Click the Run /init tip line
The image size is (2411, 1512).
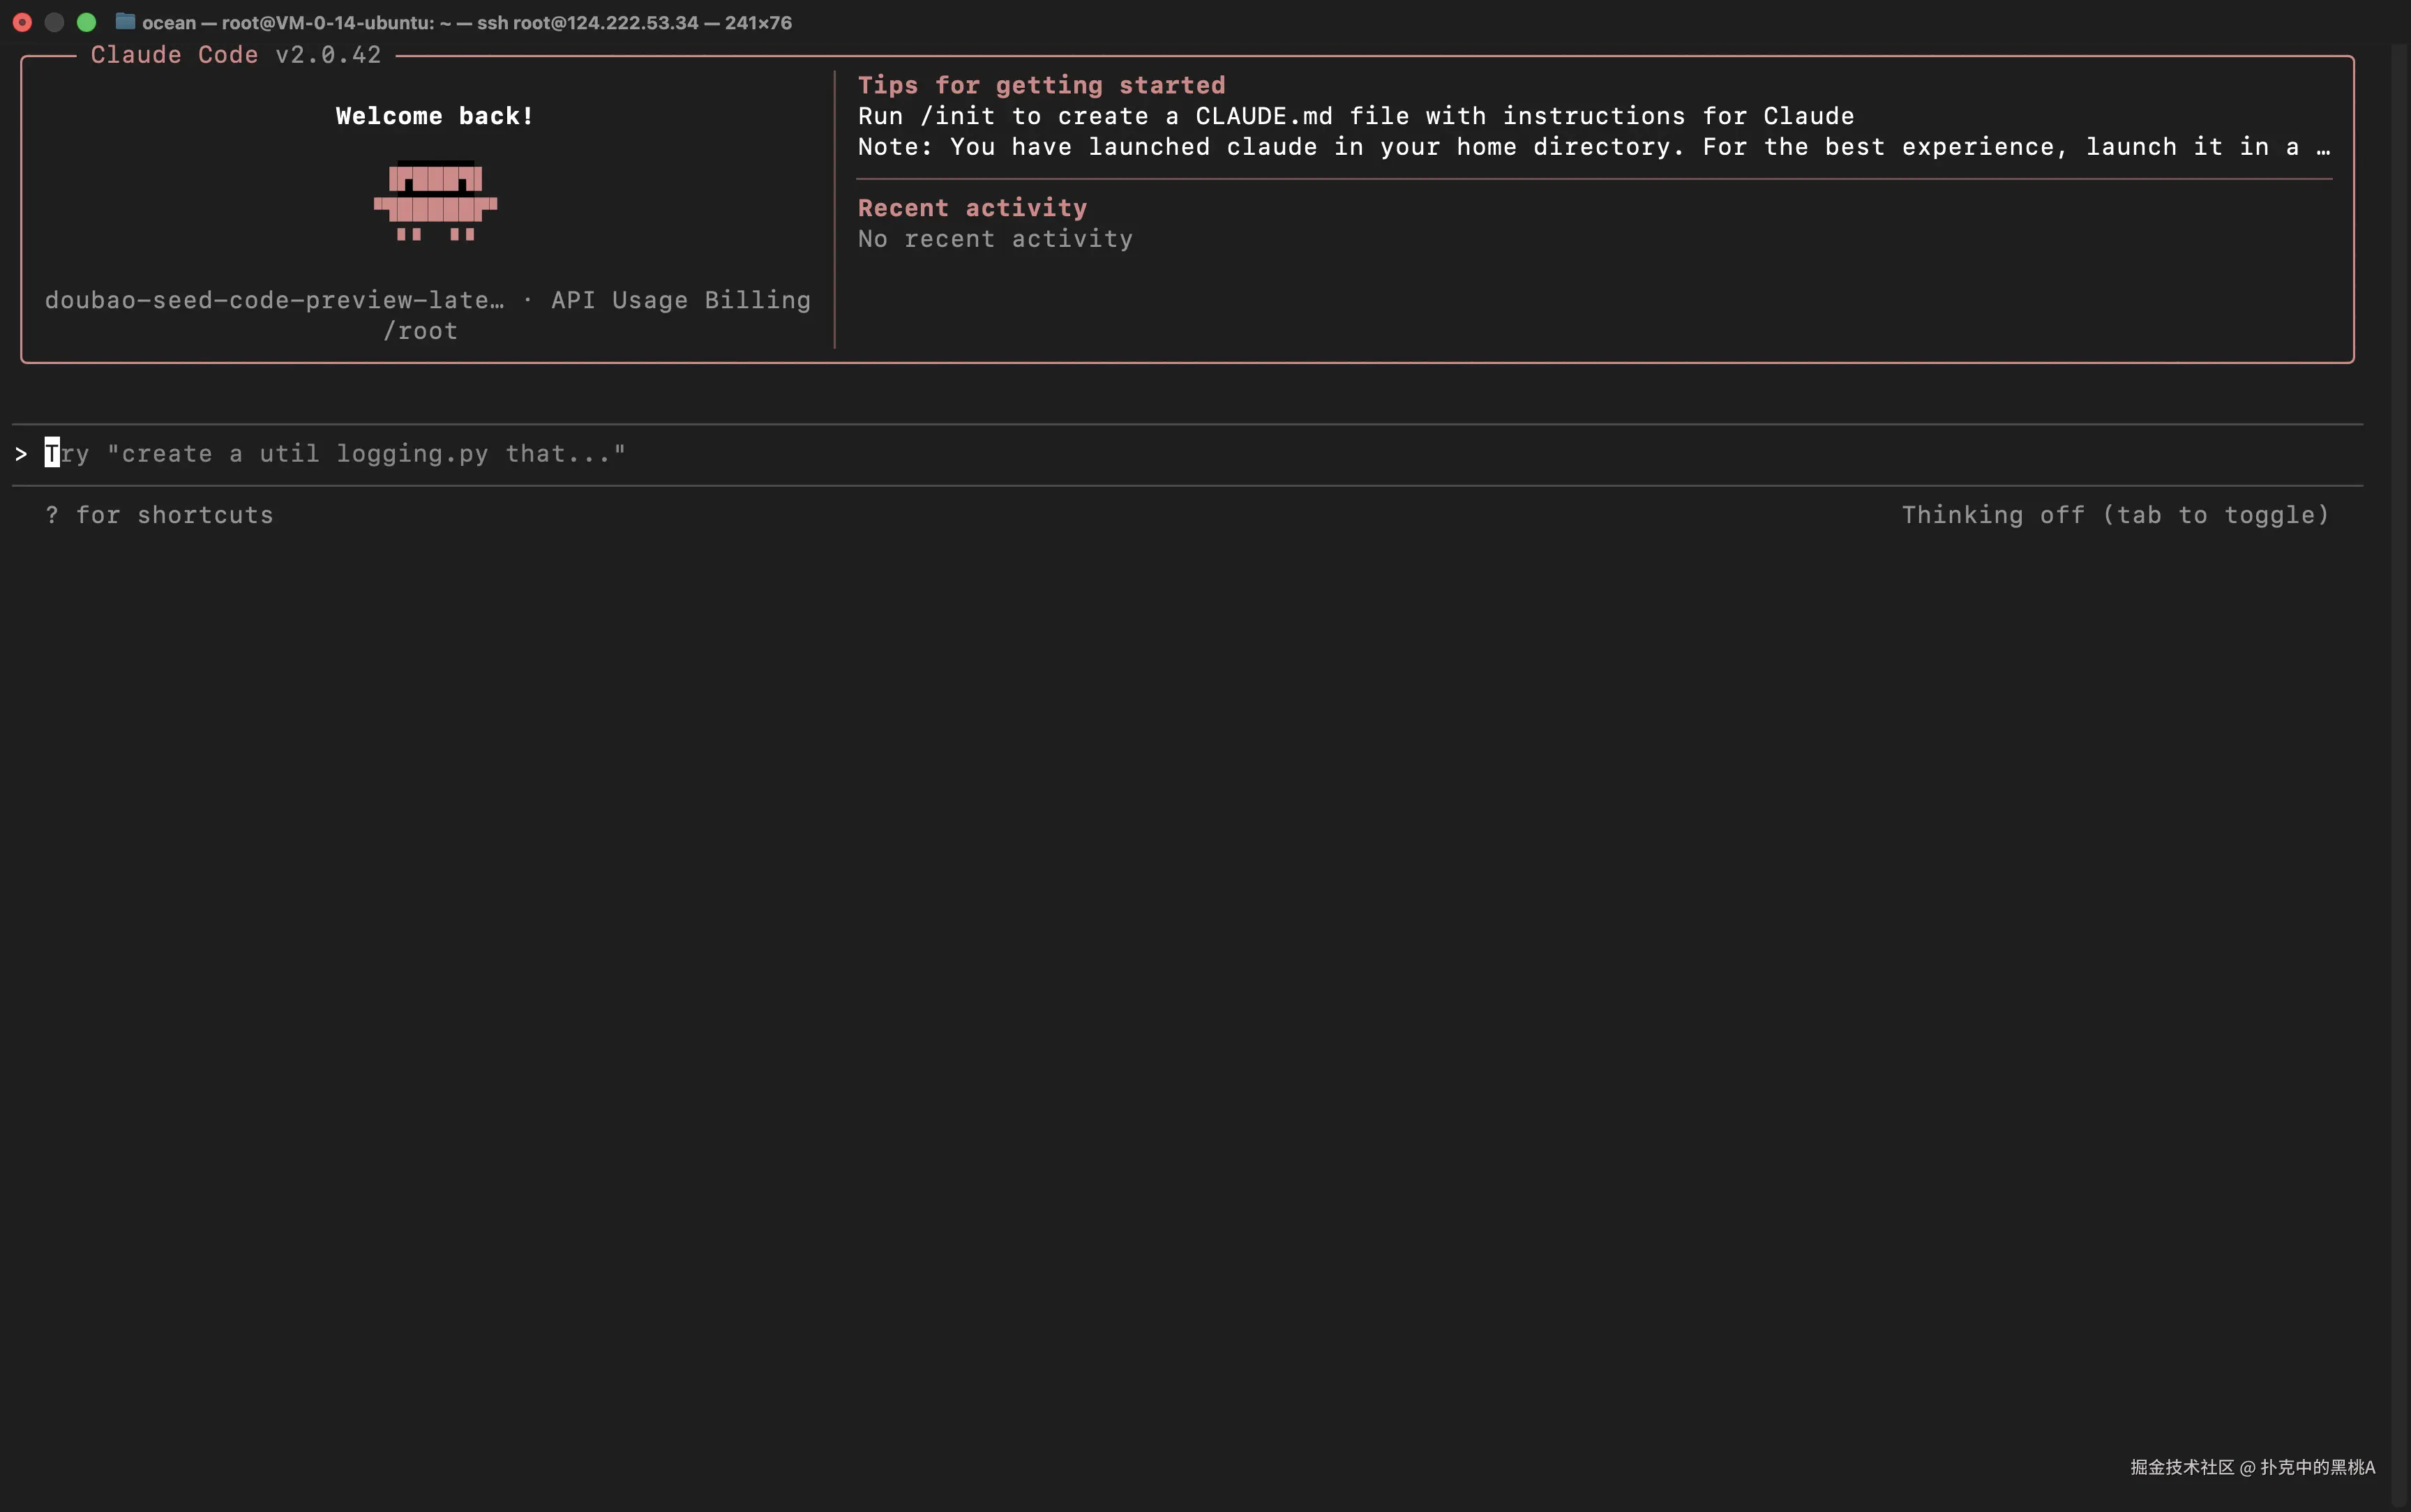pyautogui.click(x=1355, y=116)
